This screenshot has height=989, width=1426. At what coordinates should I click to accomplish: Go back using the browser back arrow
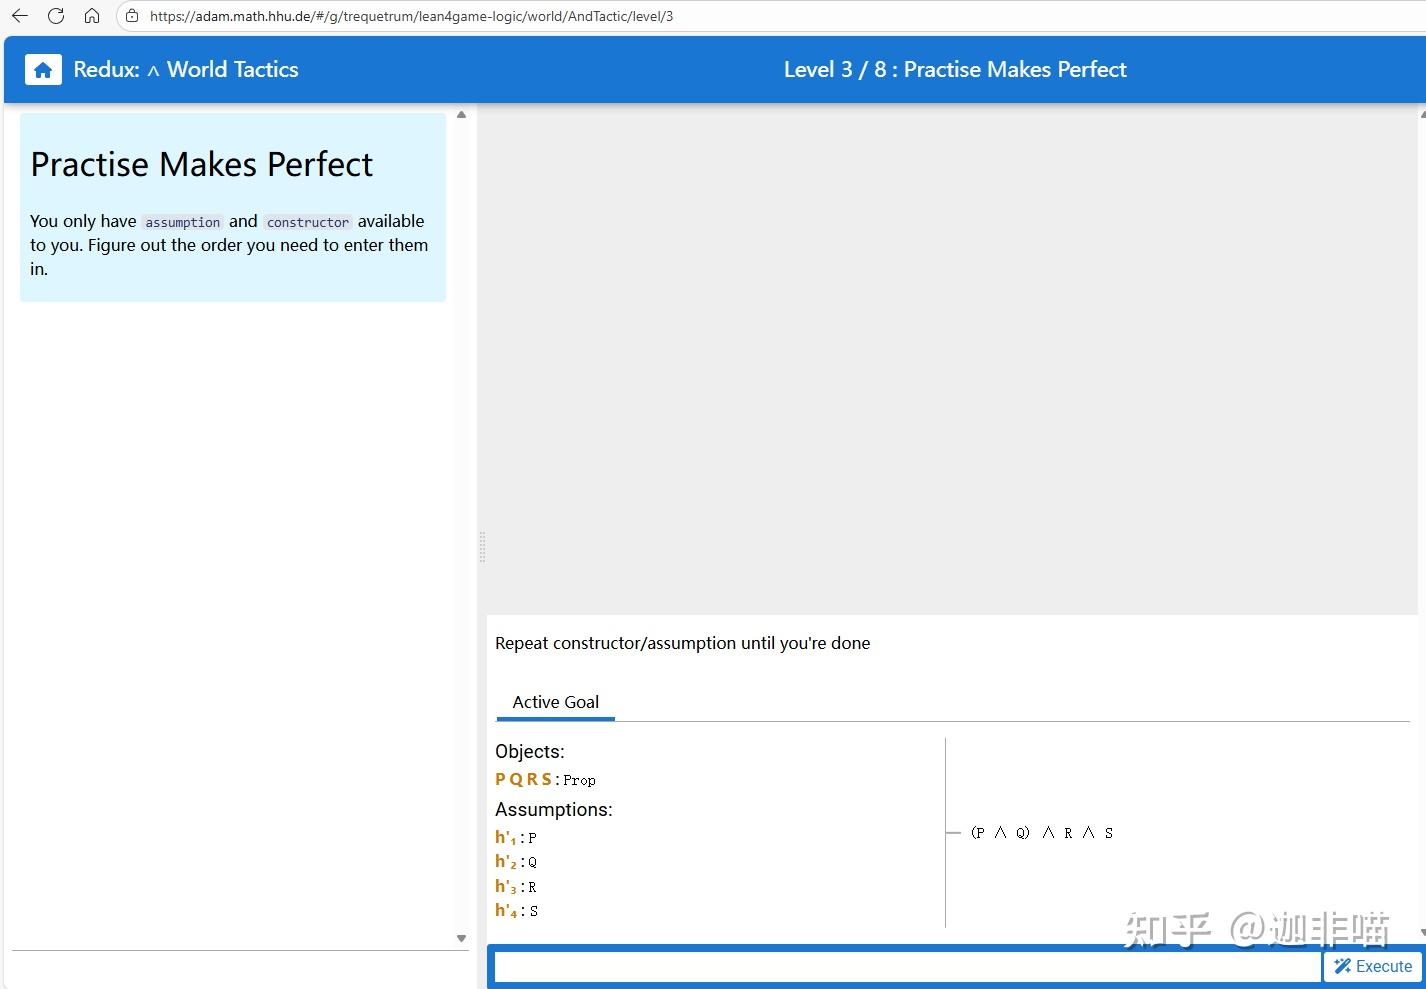pos(20,16)
